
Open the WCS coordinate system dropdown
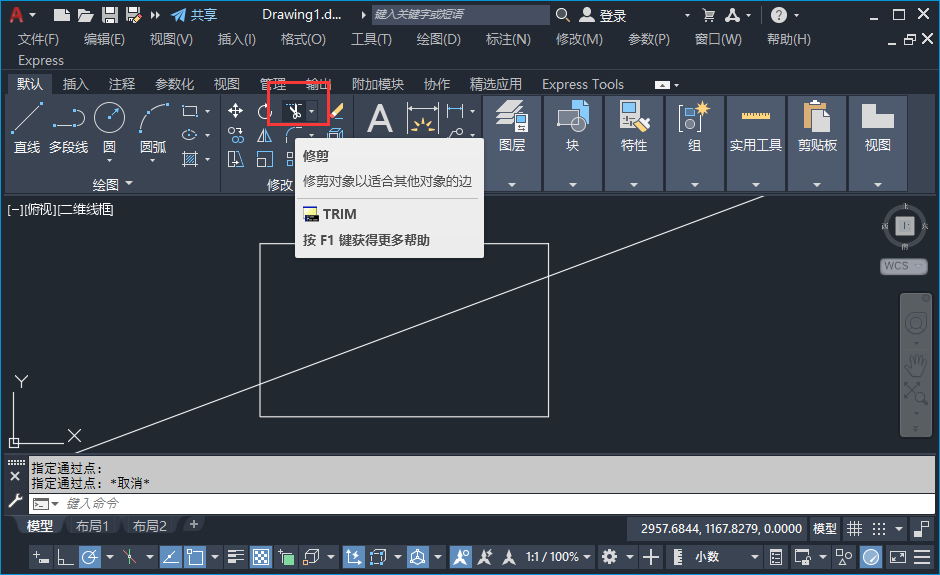coord(903,266)
